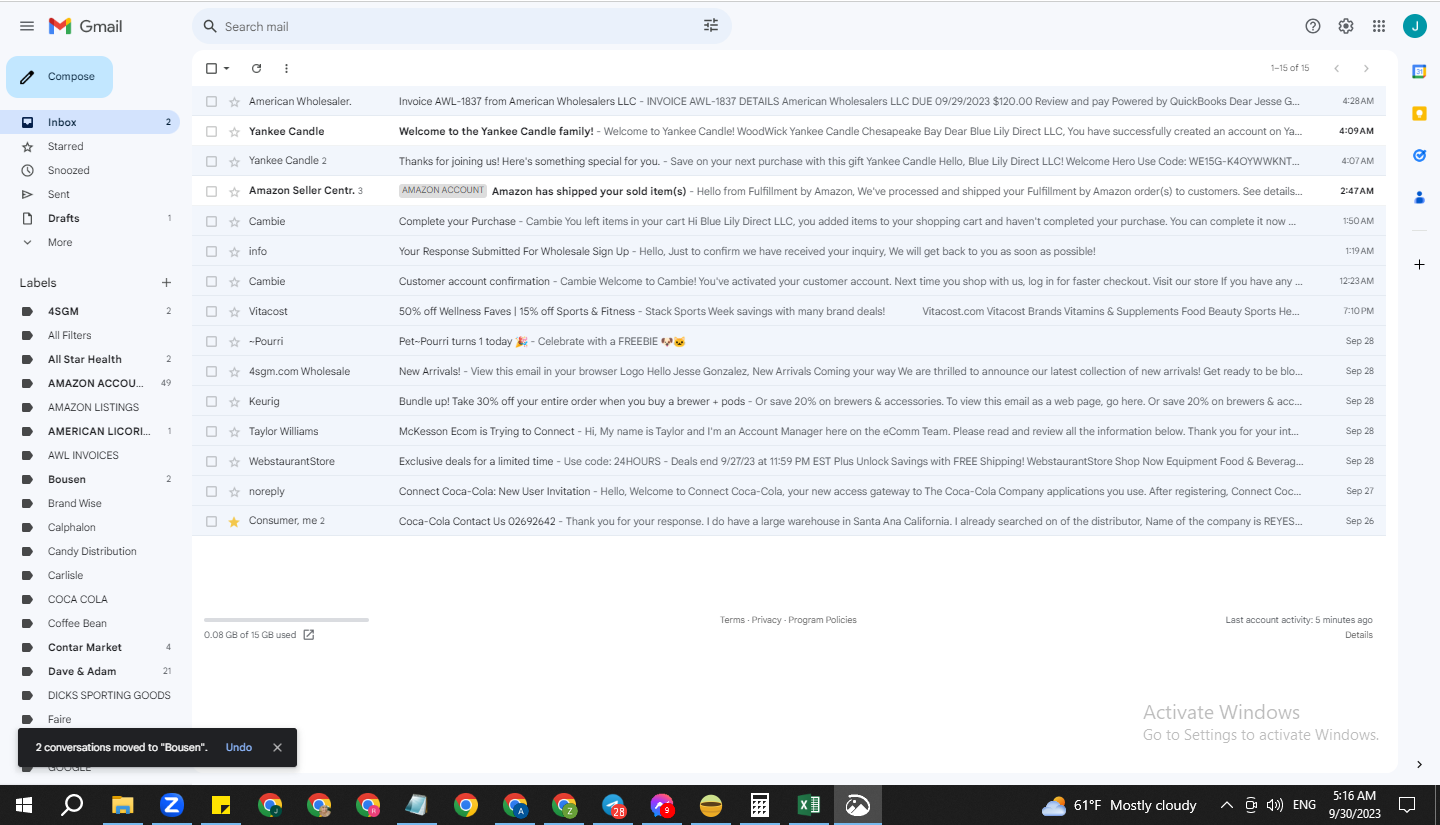Open the Google account avatar
The height and width of the screenshot is (825, 1440).
(1414, 26)
